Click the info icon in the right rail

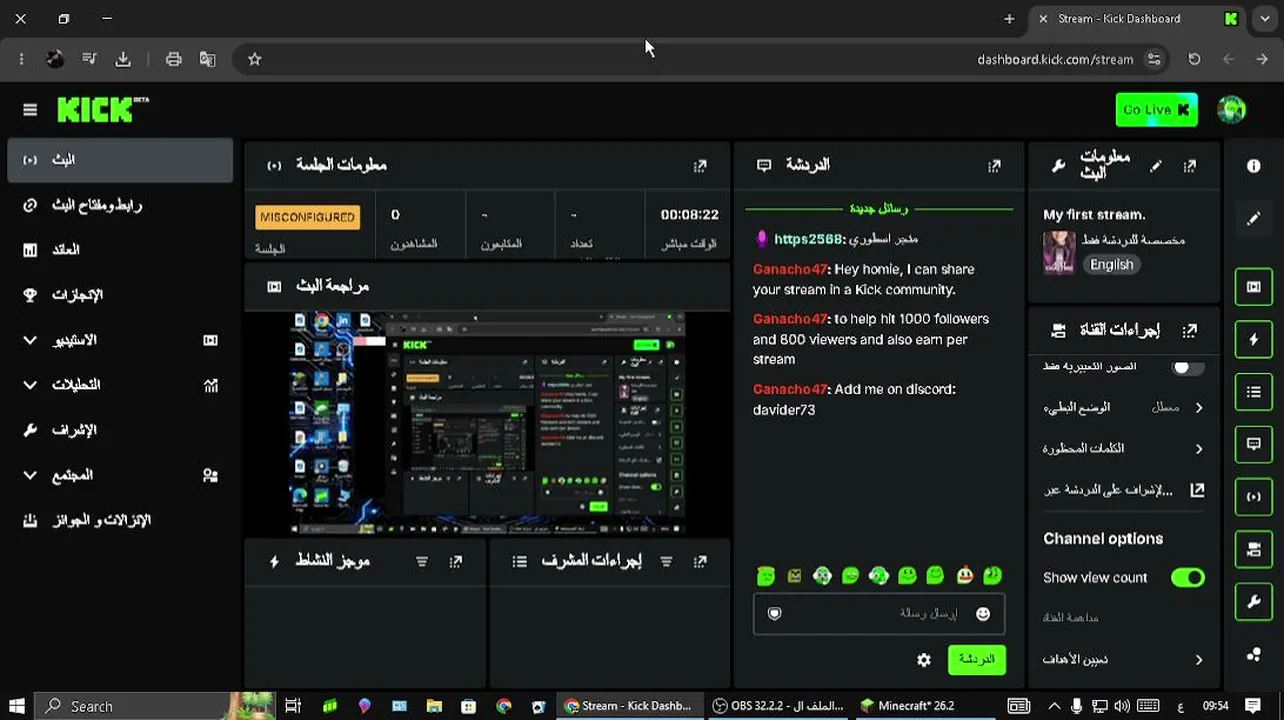(1254, 166)
